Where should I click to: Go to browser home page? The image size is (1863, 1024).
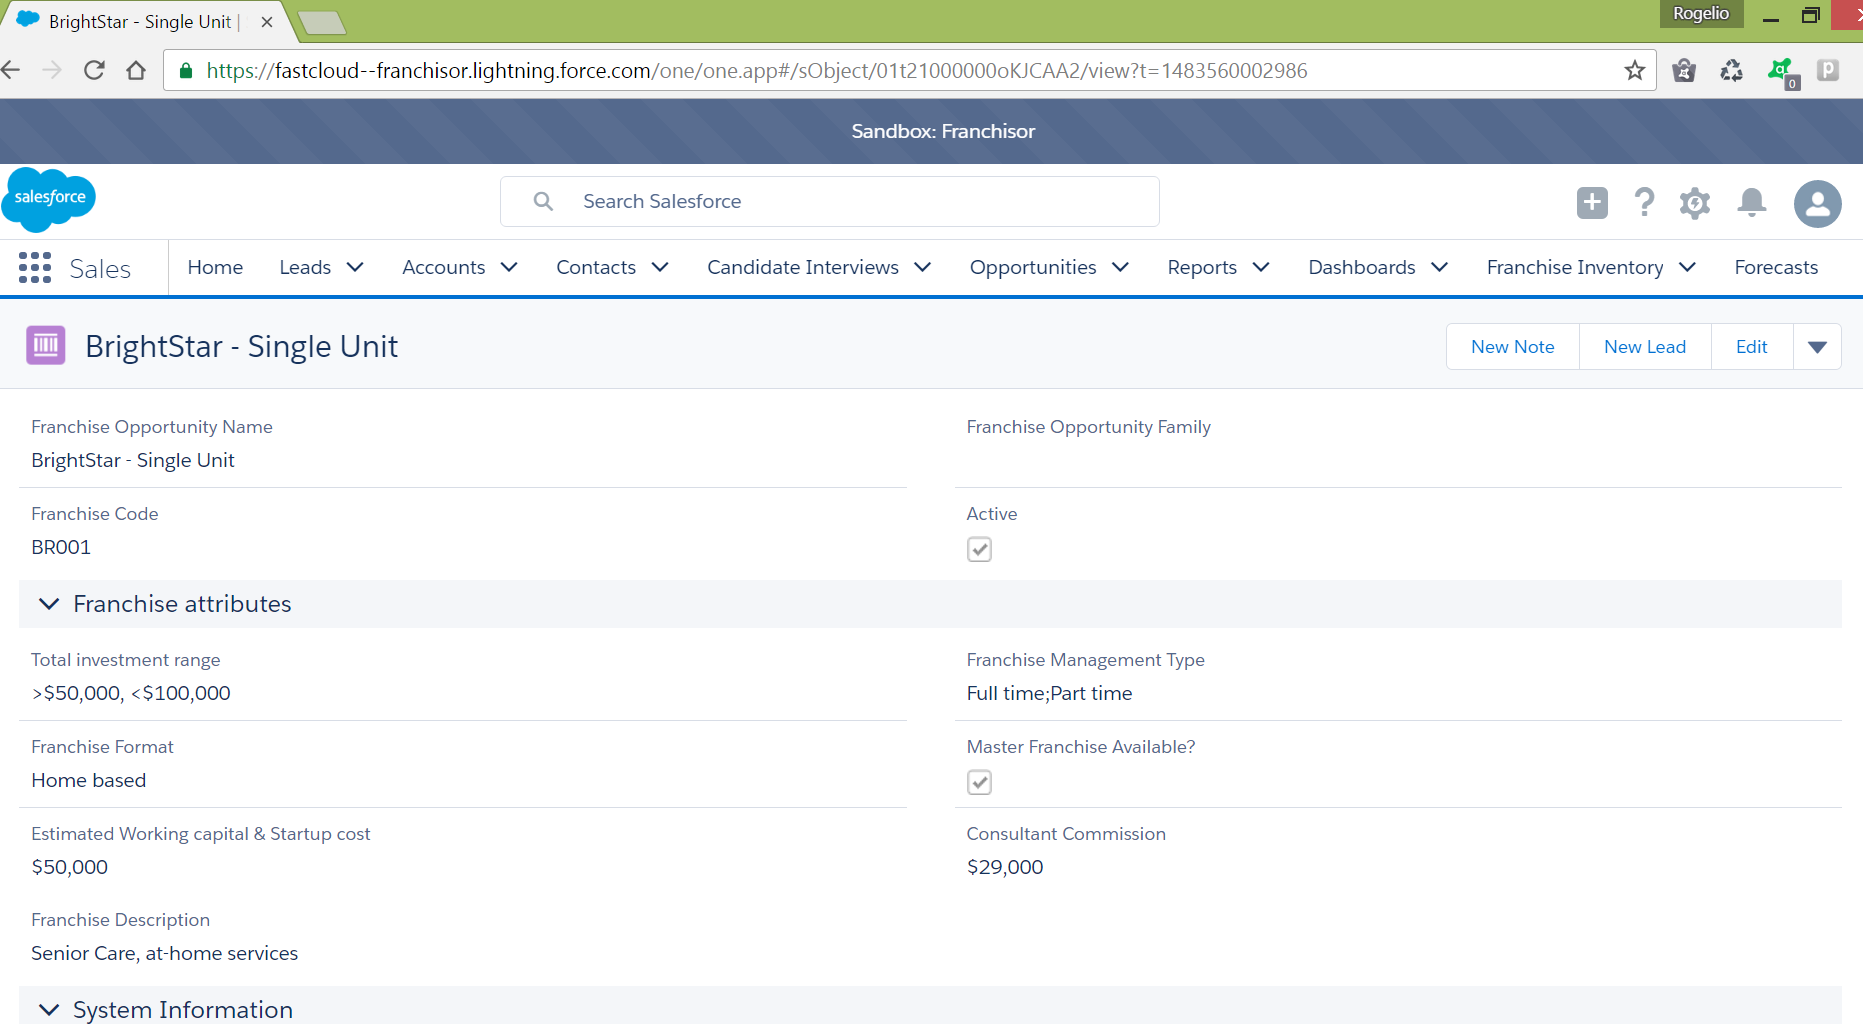coord(136,70)
